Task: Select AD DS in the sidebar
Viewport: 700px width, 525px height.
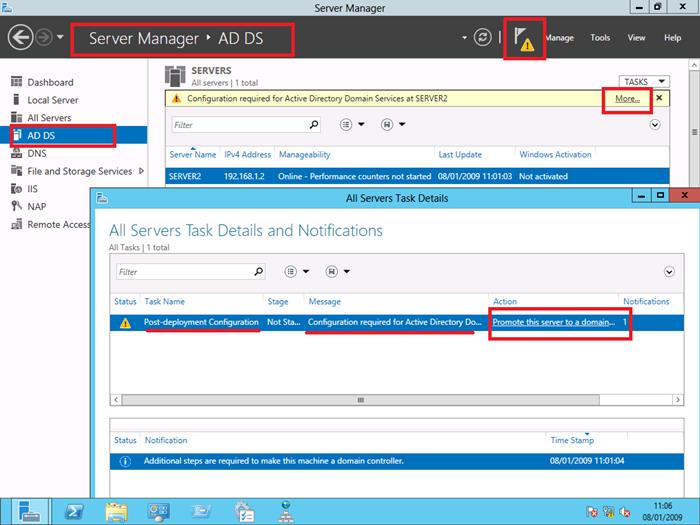Action: point(74,135)
